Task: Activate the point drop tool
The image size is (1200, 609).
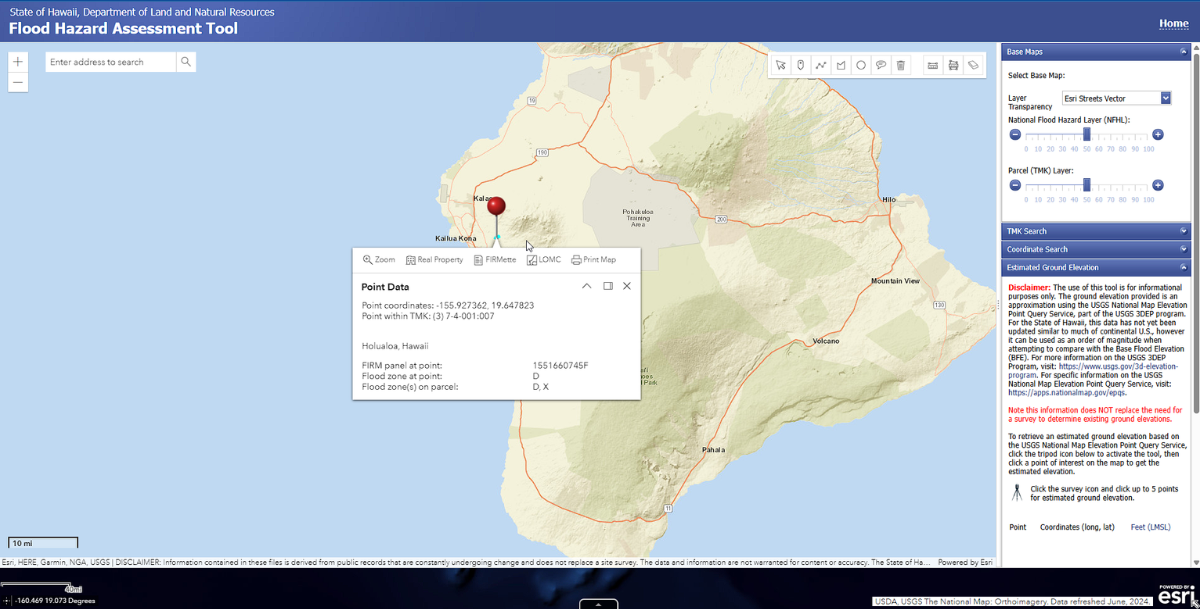Action: click(800, 64)
